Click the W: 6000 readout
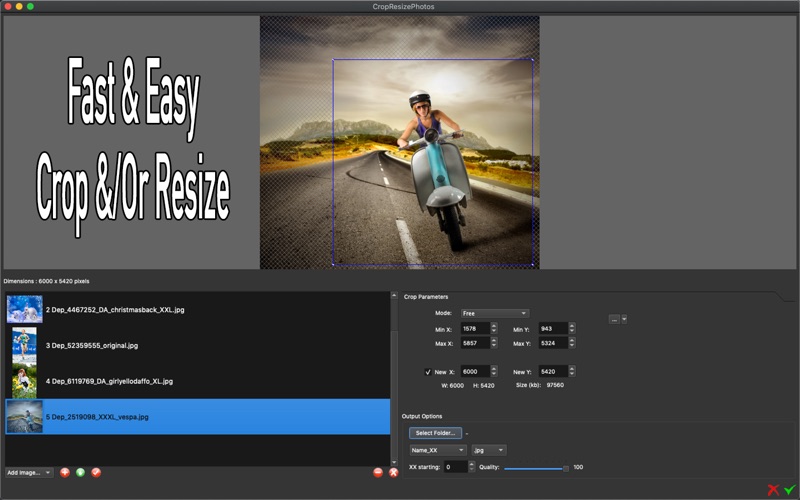The height and width of the screenshot is (500, 800). point(453,386)
